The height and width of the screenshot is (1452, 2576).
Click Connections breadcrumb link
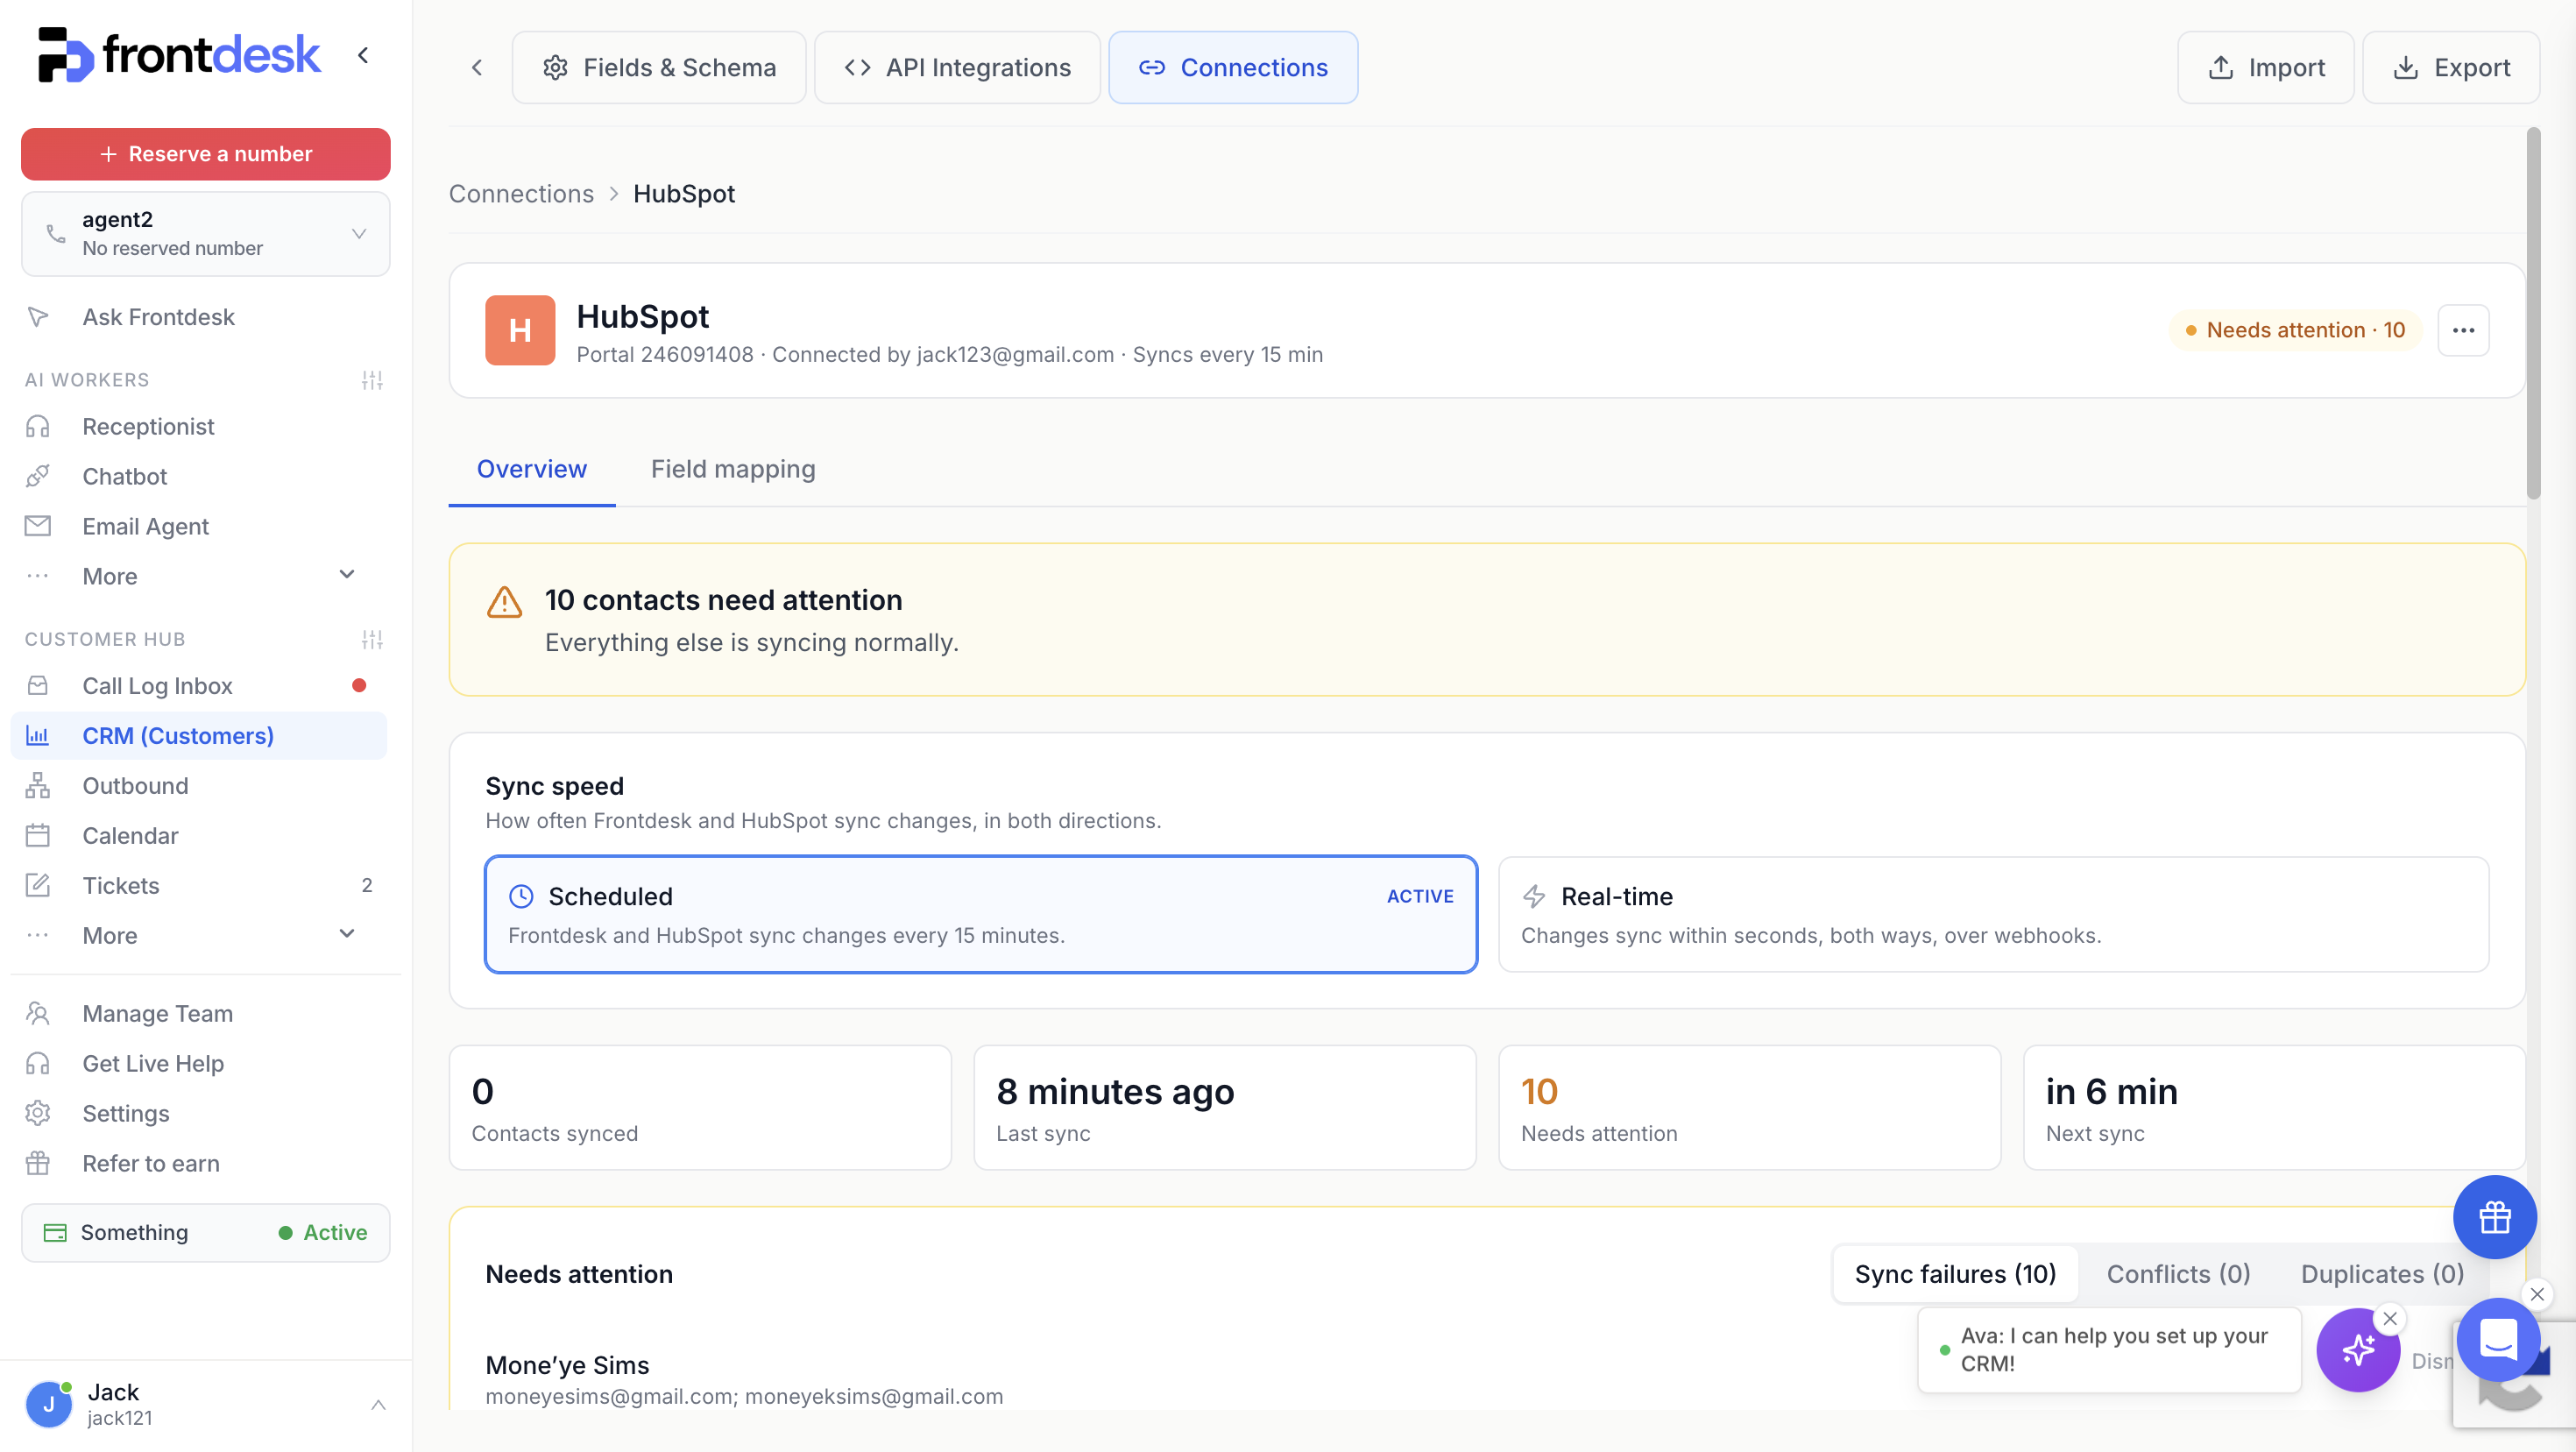coord(521,194)
